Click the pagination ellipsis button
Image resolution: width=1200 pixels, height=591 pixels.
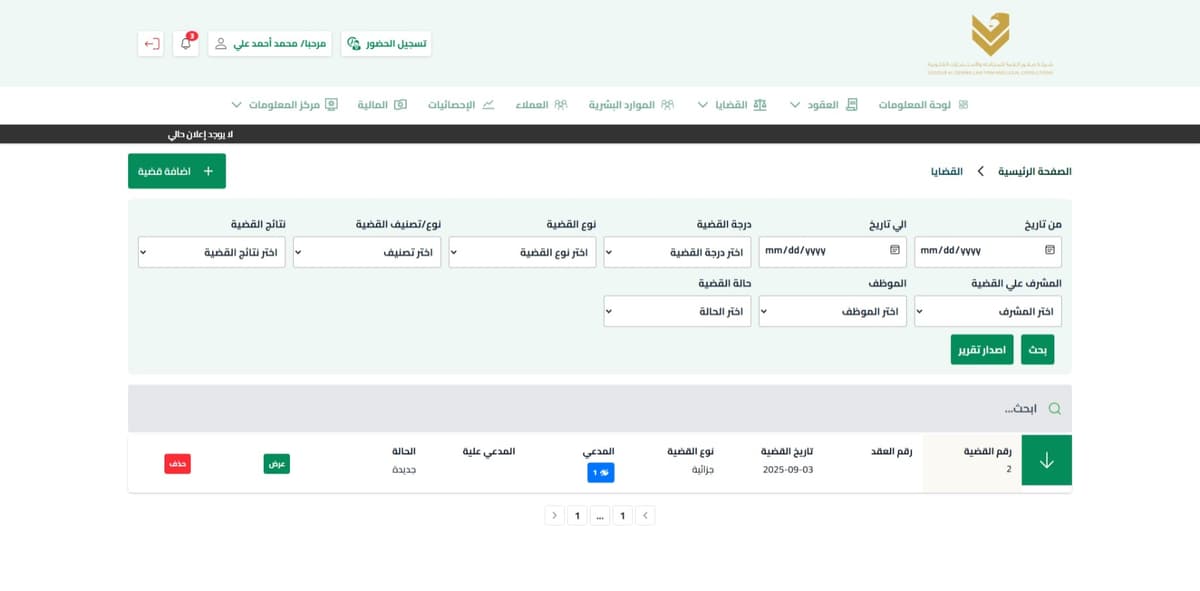[599, 516]
